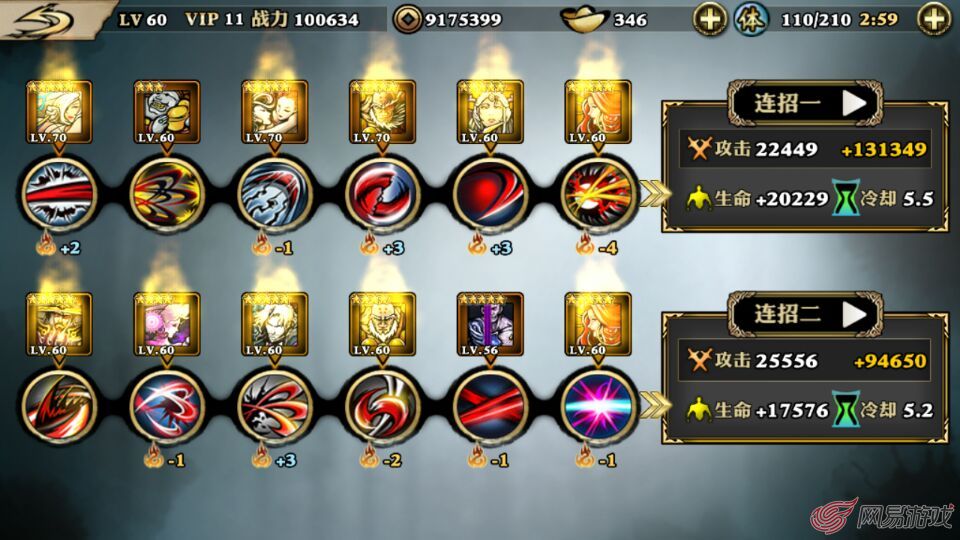Expand combo two stats arrow
This screenshot has width=960, height=540.
(653, 406)
